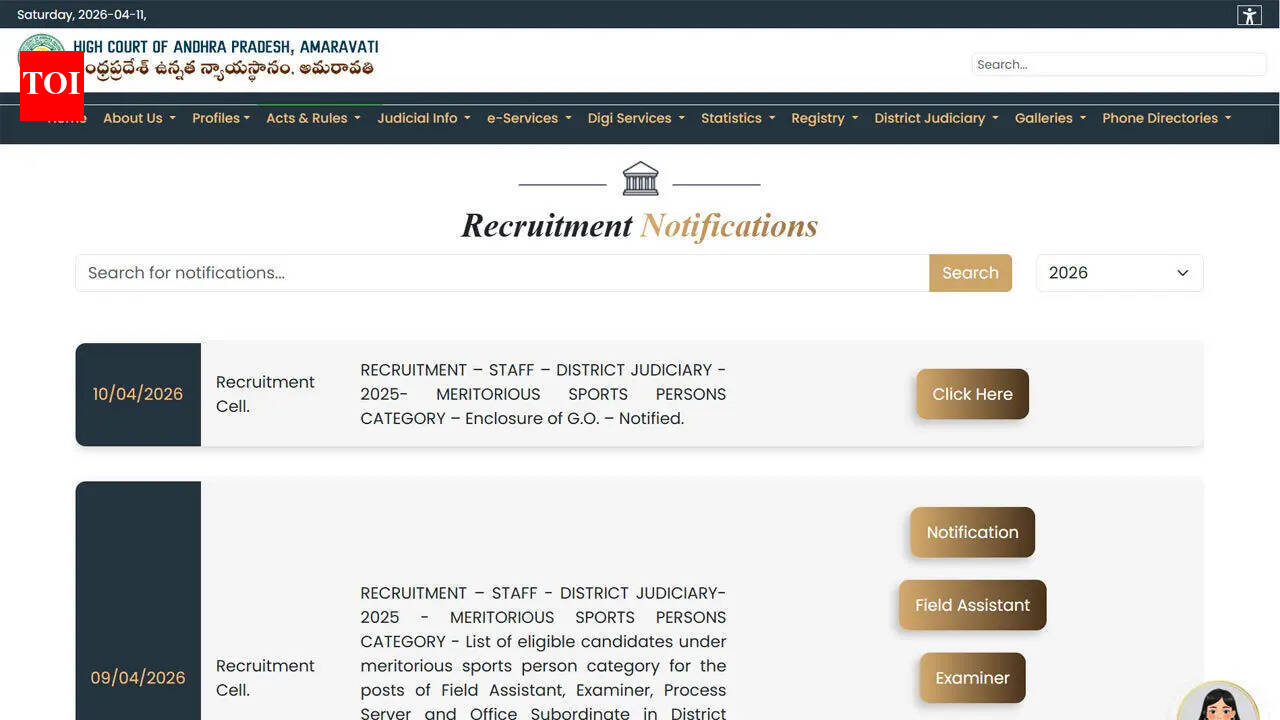1280x720 pixels.
Task: Click the accessibility icon in the top bar
Action: (x=1248, y=15)
